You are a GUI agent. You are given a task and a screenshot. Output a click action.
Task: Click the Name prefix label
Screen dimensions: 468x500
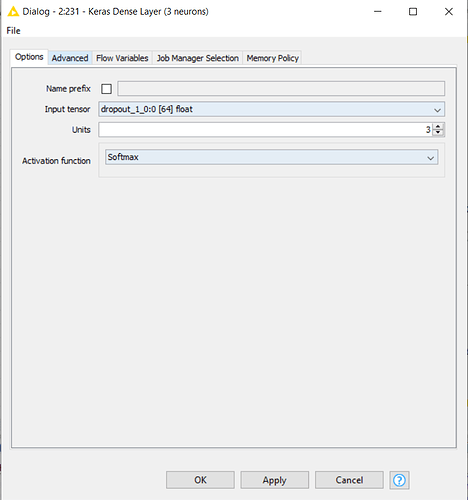click(x=68, y=89)
